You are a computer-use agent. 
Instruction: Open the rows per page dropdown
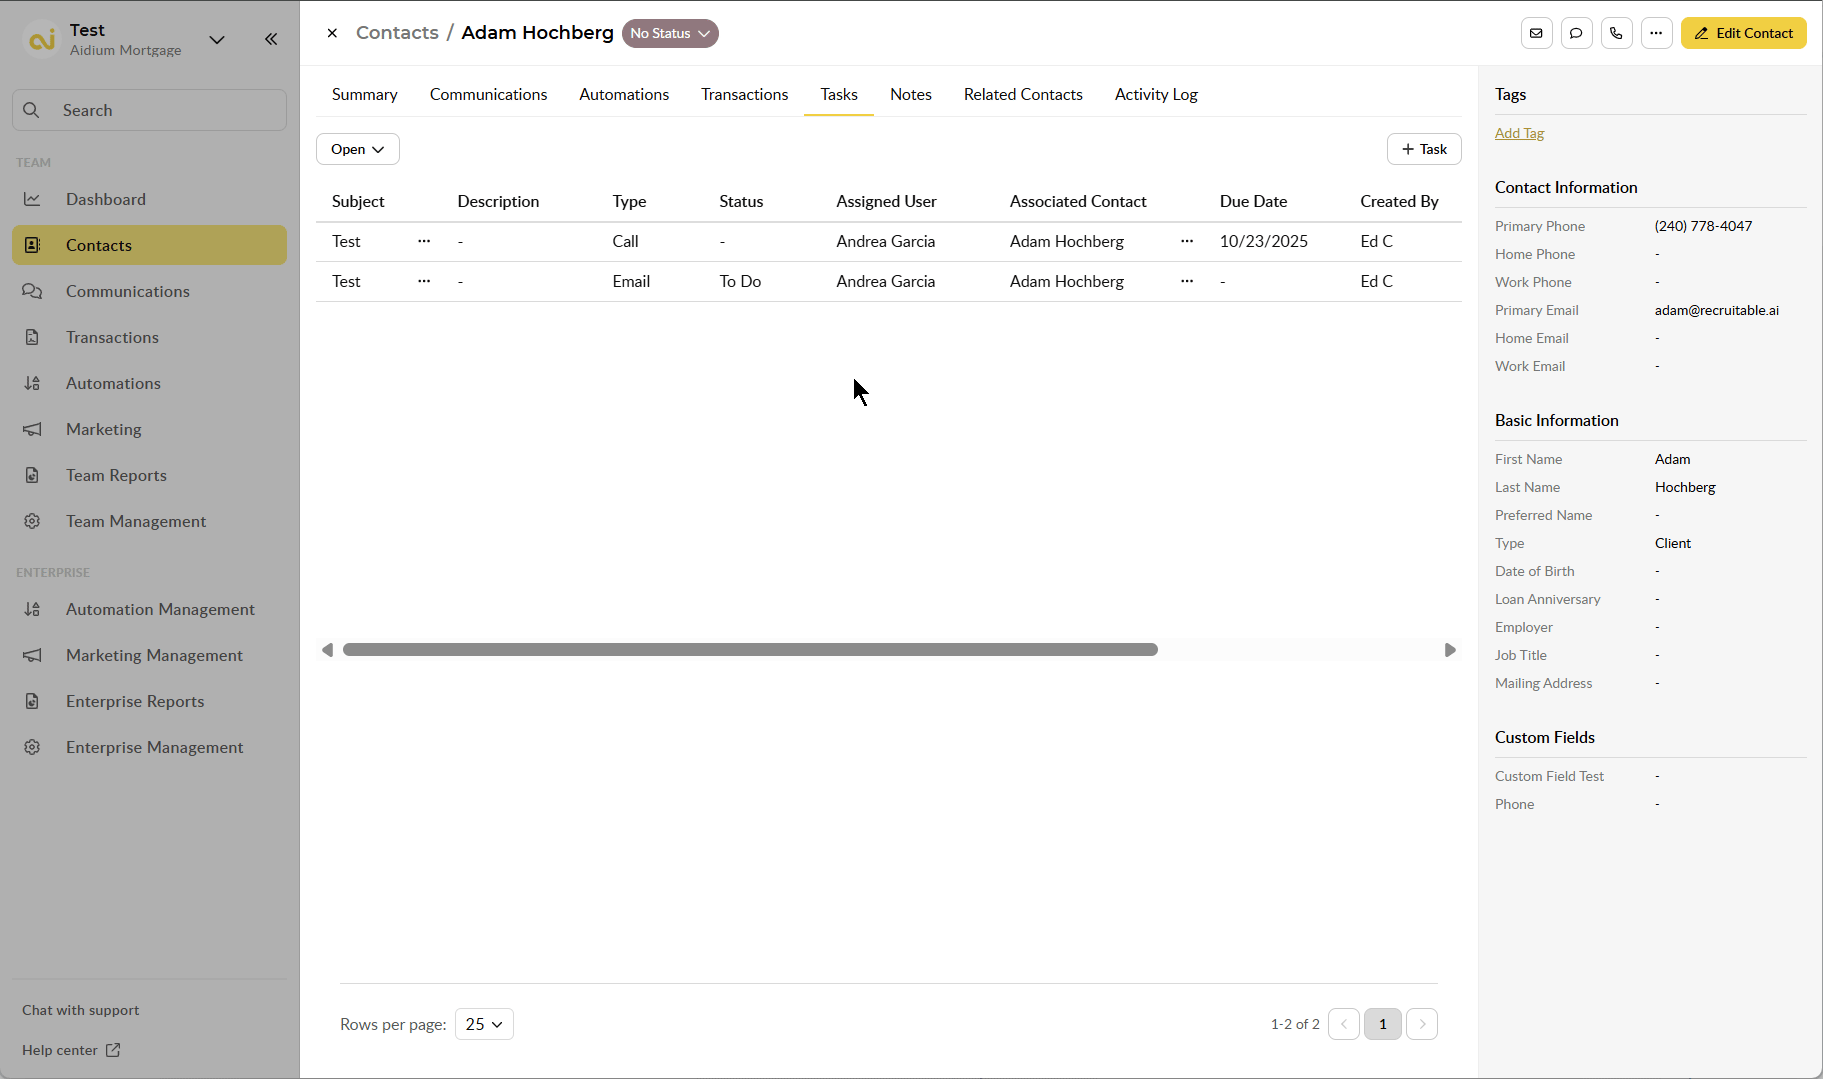click(484, 1024)
